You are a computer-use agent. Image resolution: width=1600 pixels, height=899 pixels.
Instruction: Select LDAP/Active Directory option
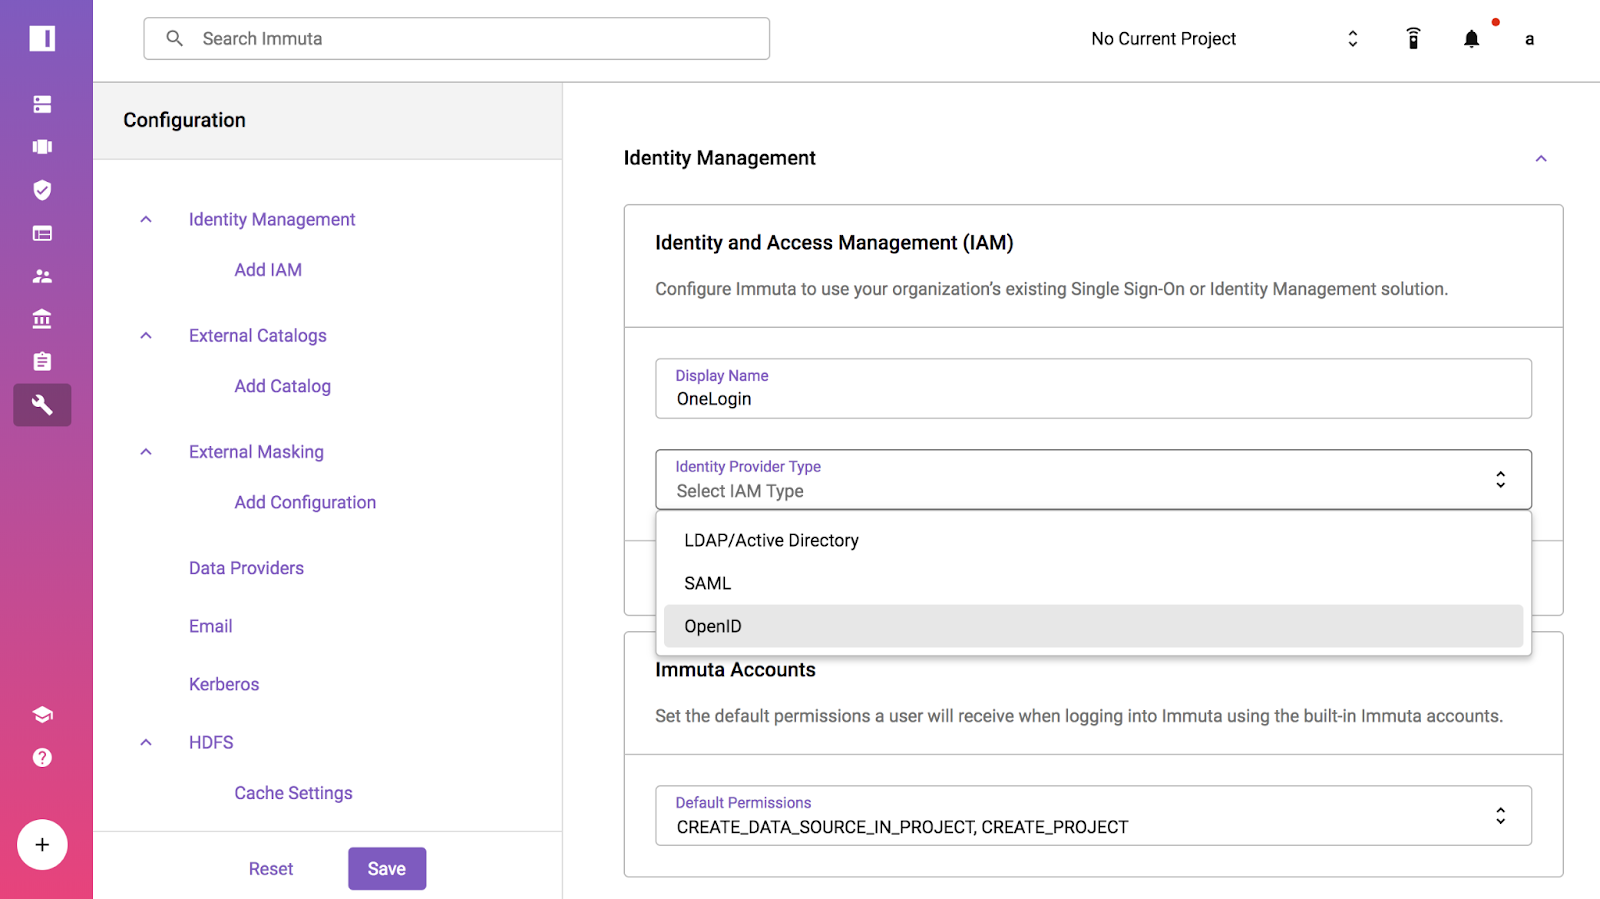[1093, 540]
